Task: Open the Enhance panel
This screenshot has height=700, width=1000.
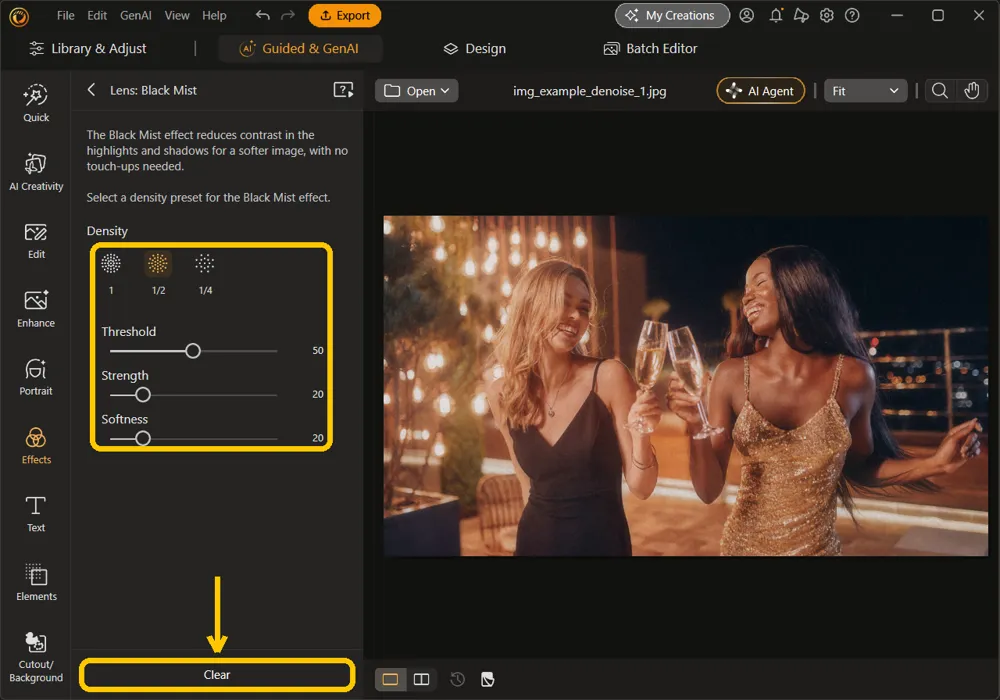Action: (x=36, y=309)
